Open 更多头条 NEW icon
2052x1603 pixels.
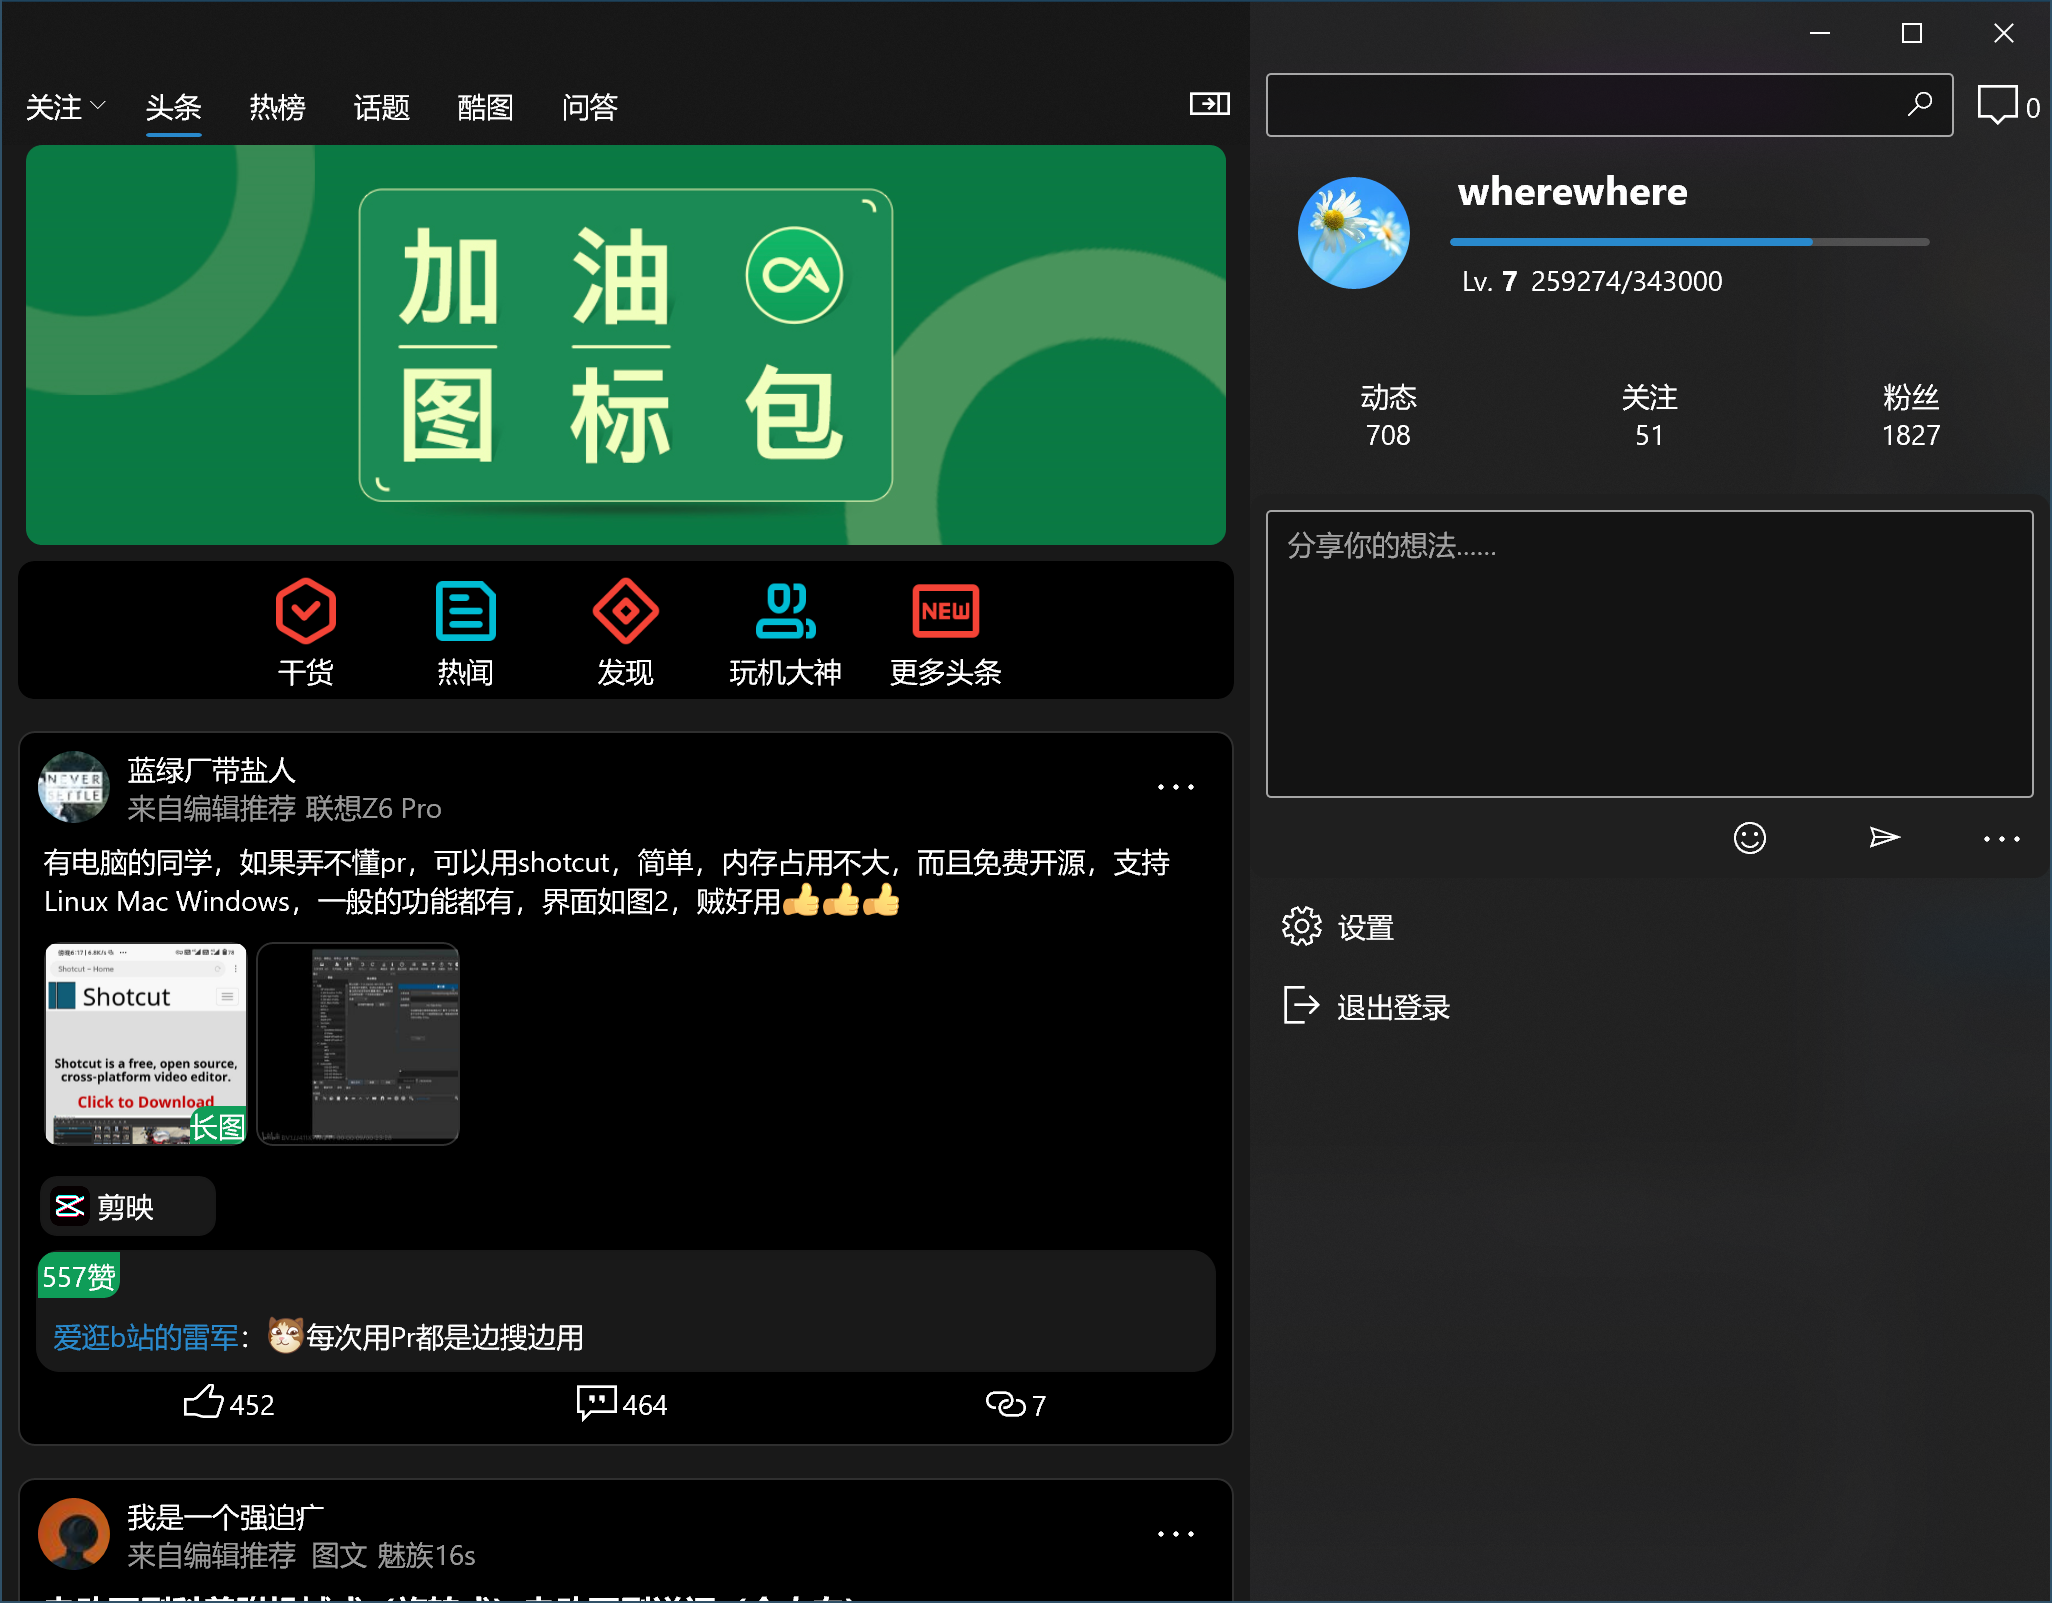pos(945,612)
